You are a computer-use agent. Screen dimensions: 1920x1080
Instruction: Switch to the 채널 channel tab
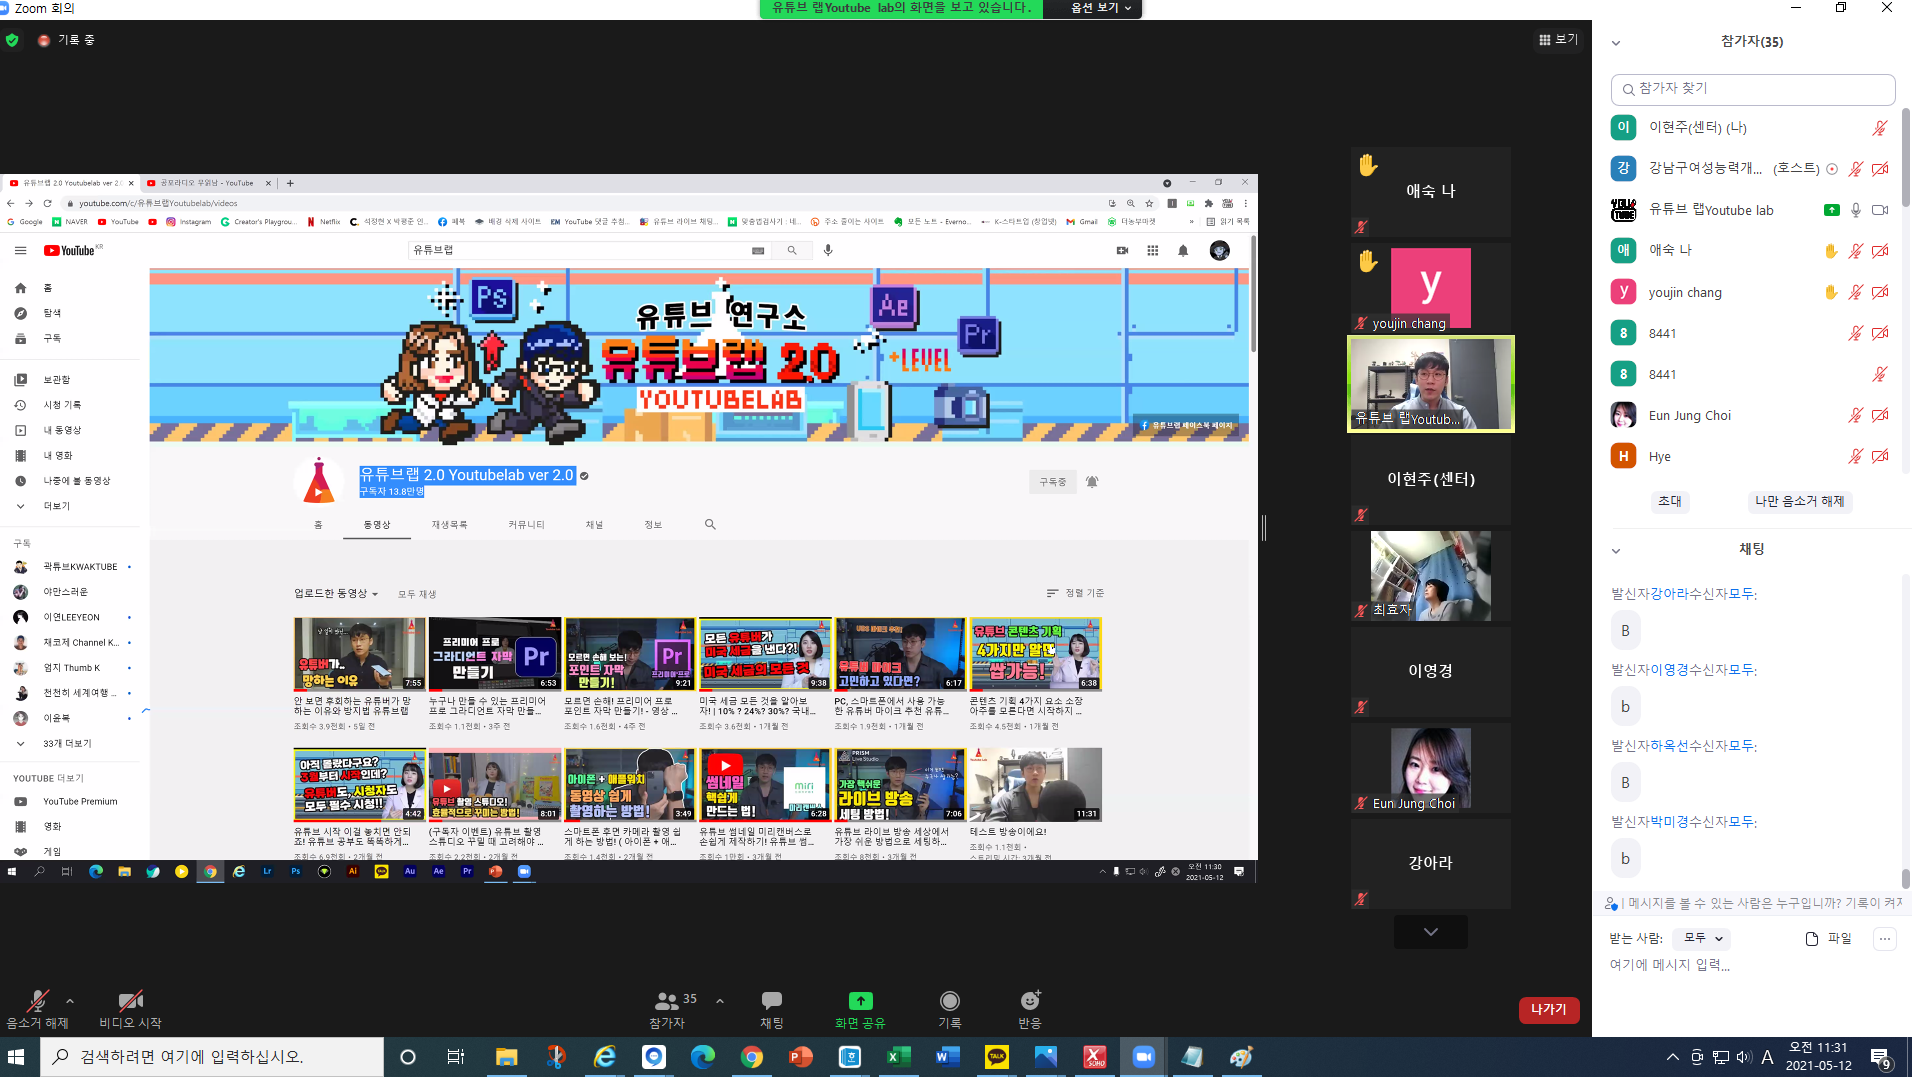click(594, 525)
